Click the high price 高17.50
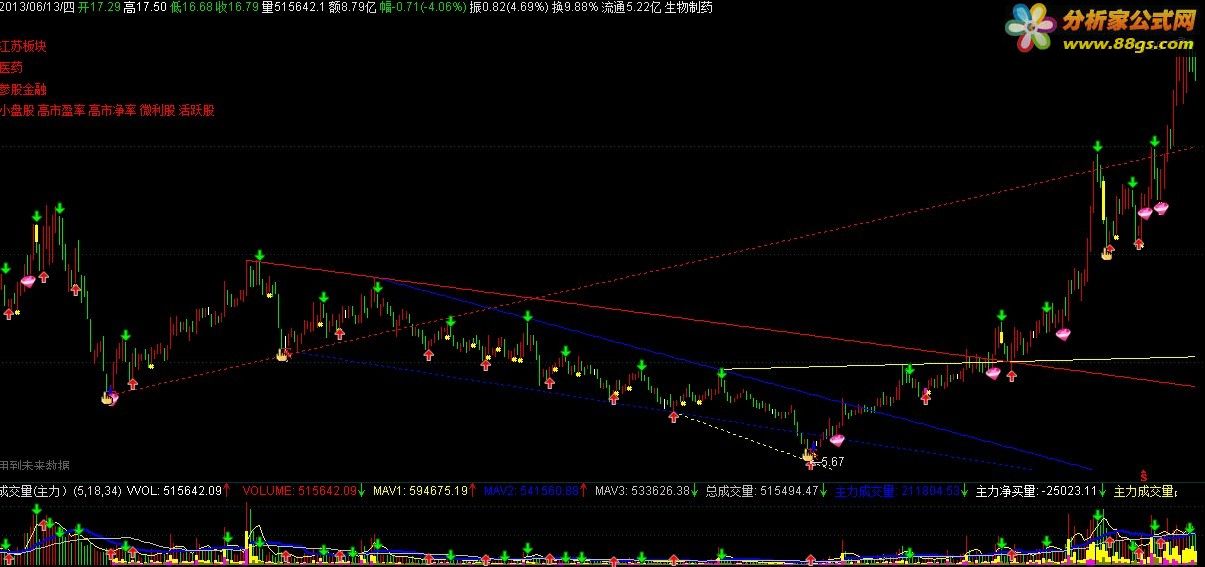 pyautogui.click(x=145, y=7)
